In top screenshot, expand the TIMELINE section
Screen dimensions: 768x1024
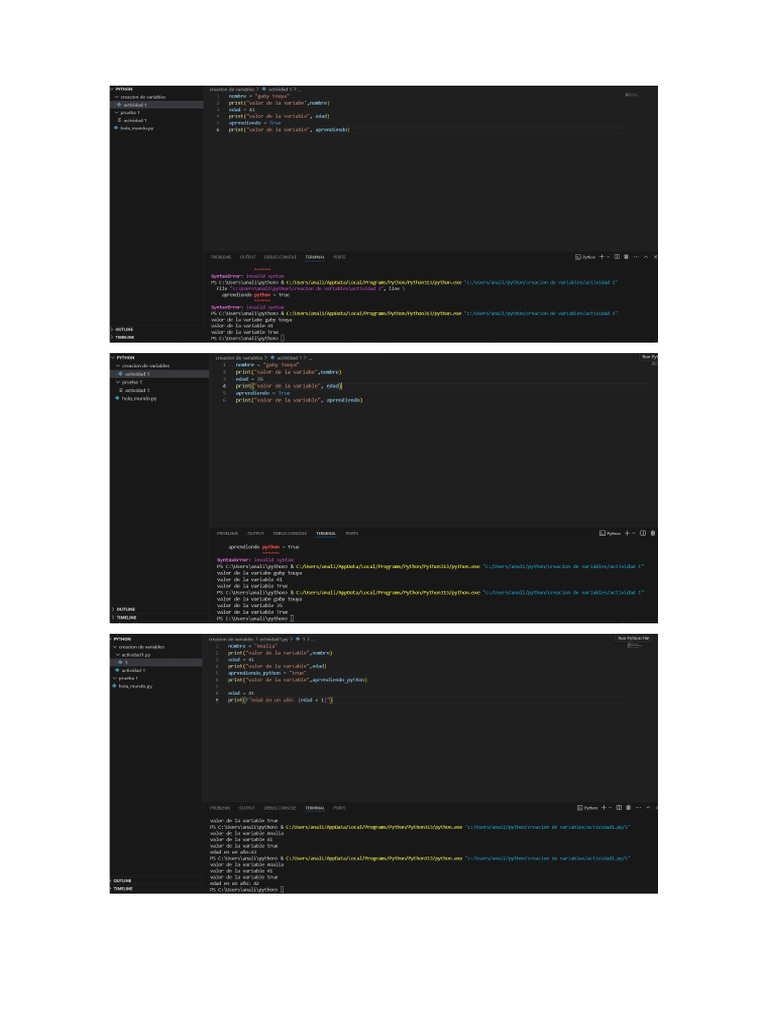point(123,337)
